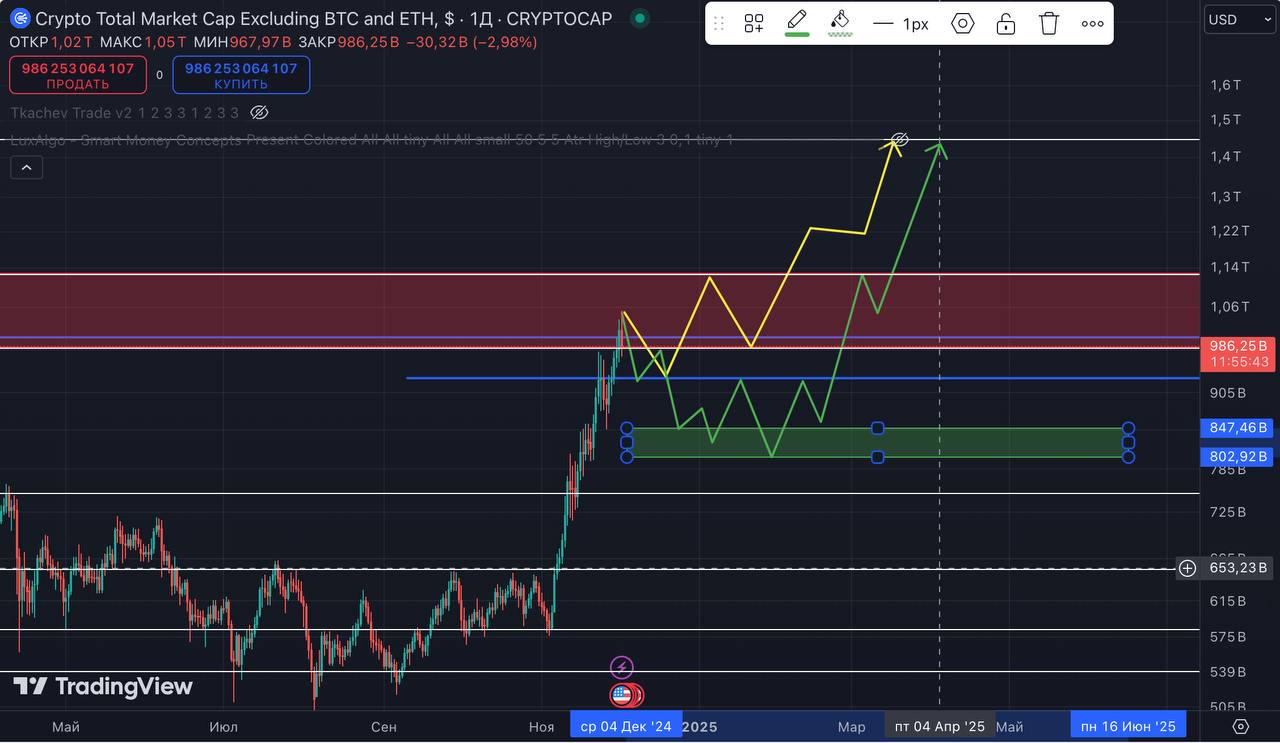Click the change value −30,32 B (−2,98%)
Viewport: 1280px width, 743px height.
(x=471, y=42)
